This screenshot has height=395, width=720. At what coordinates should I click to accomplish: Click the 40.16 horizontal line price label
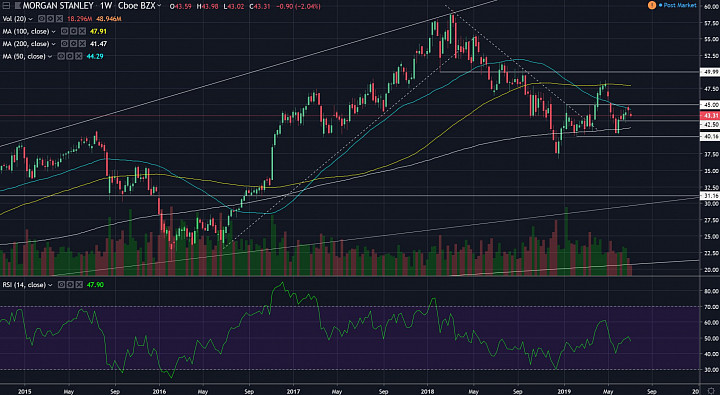pos(709,136)
